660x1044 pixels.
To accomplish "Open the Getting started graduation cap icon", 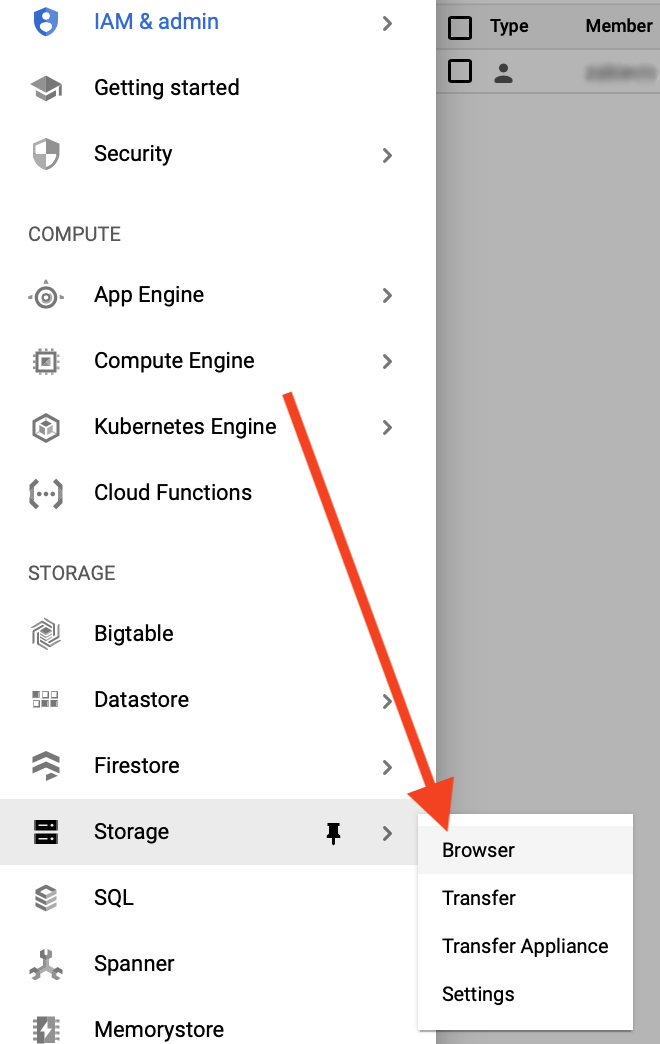I will pyautogui.click(x=46, y=88).
